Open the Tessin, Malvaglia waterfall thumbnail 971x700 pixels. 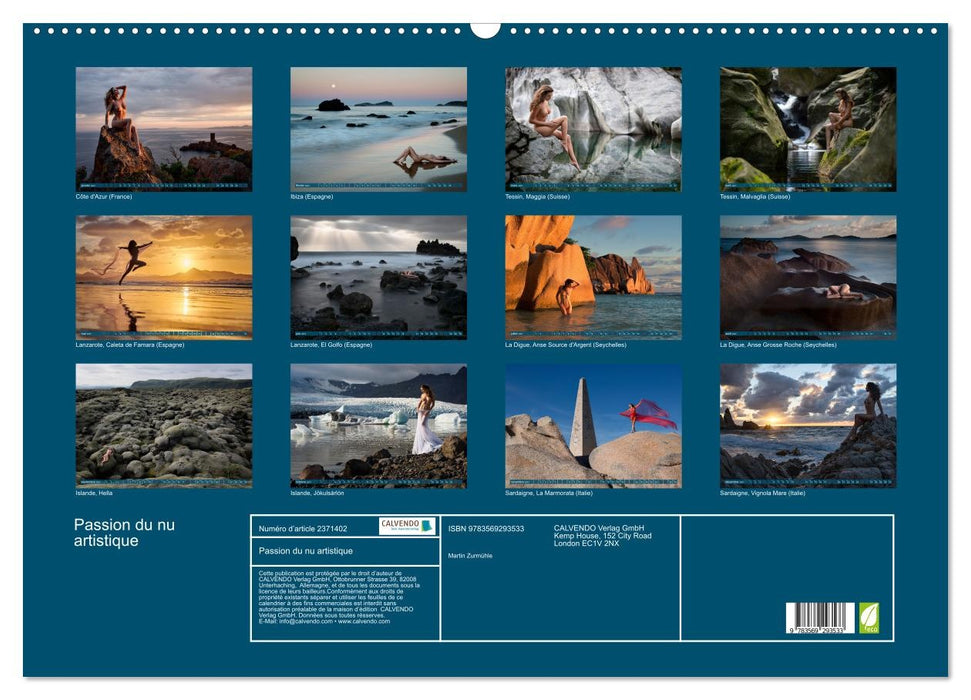click(x=808, y=129)
